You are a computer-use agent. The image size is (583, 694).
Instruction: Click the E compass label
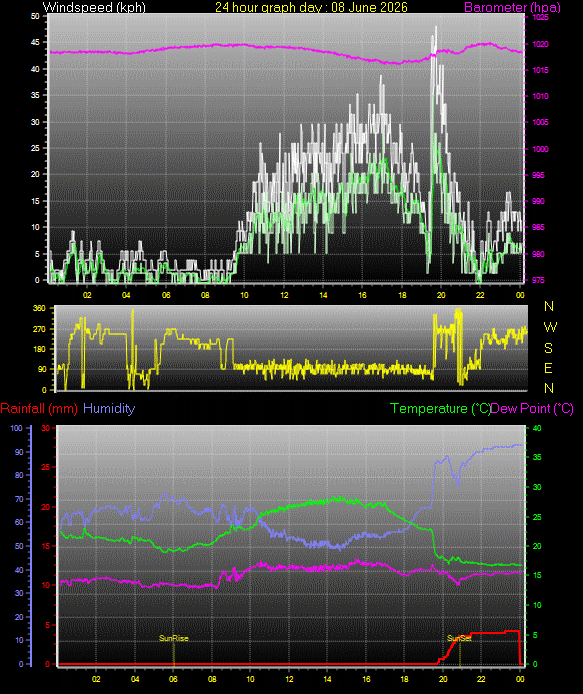point(548,368)
